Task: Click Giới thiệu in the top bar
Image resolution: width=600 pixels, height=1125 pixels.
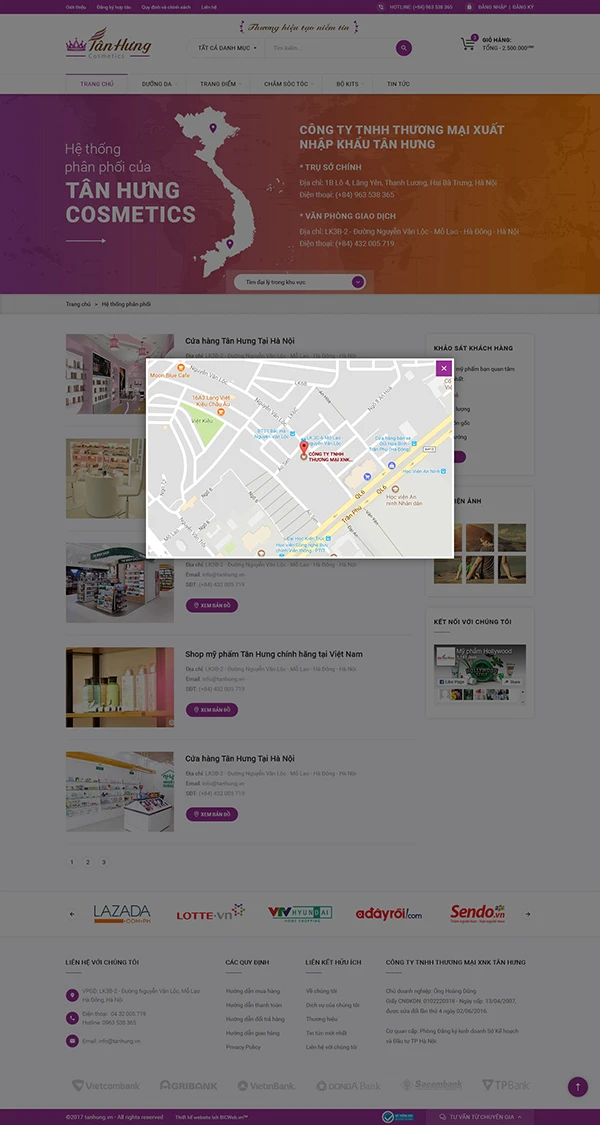Action: pos(75,6)
